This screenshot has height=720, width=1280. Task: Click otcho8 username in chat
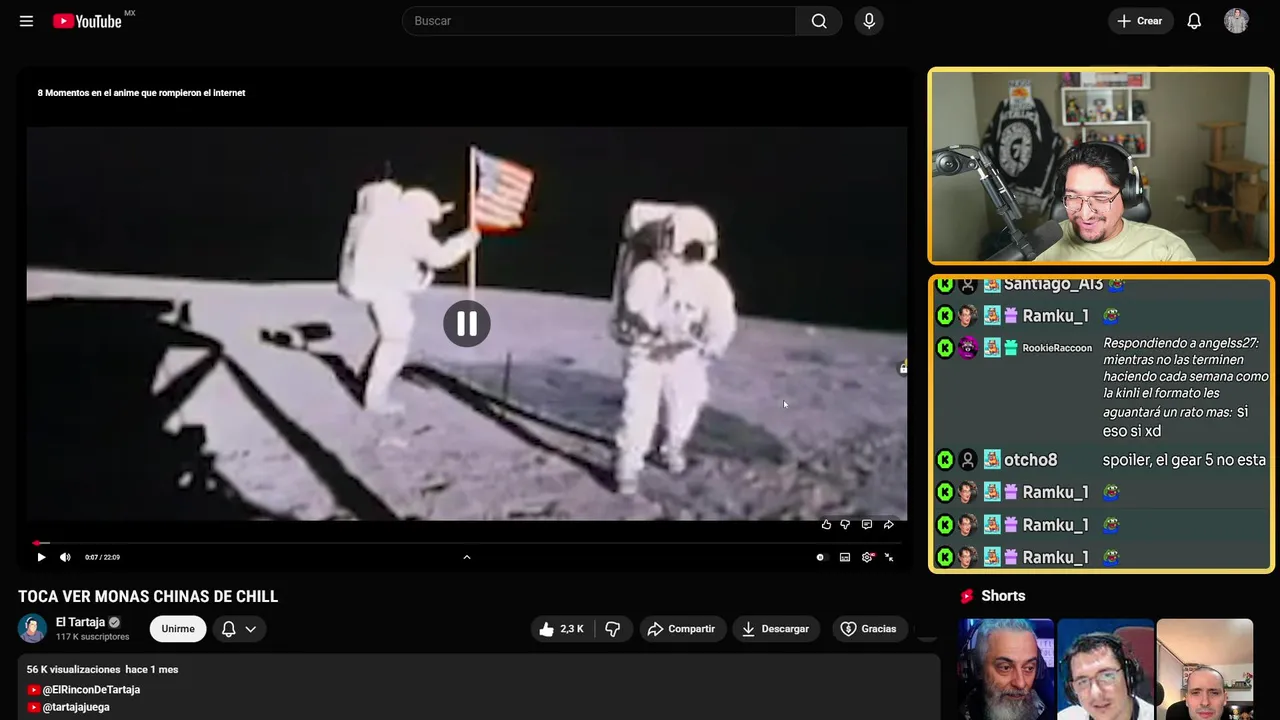1030,460
